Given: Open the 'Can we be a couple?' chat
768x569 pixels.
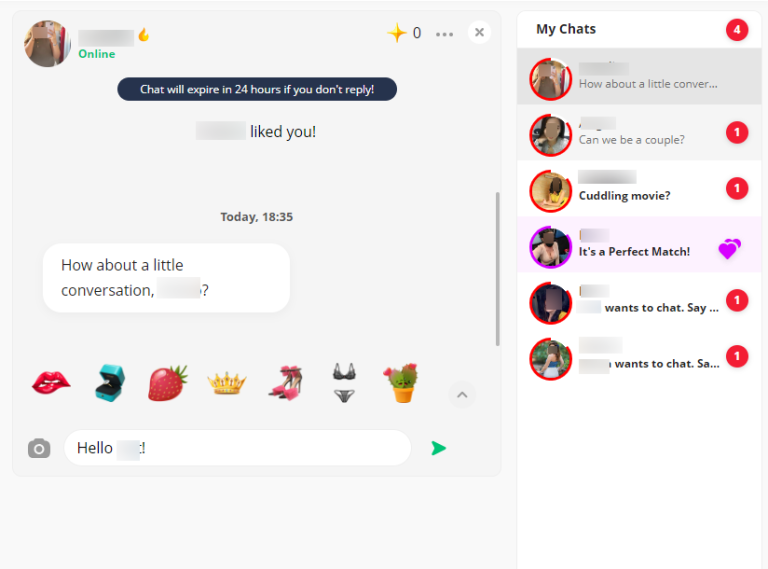Looking at the screenshot, I should click(x=639, y=132).
